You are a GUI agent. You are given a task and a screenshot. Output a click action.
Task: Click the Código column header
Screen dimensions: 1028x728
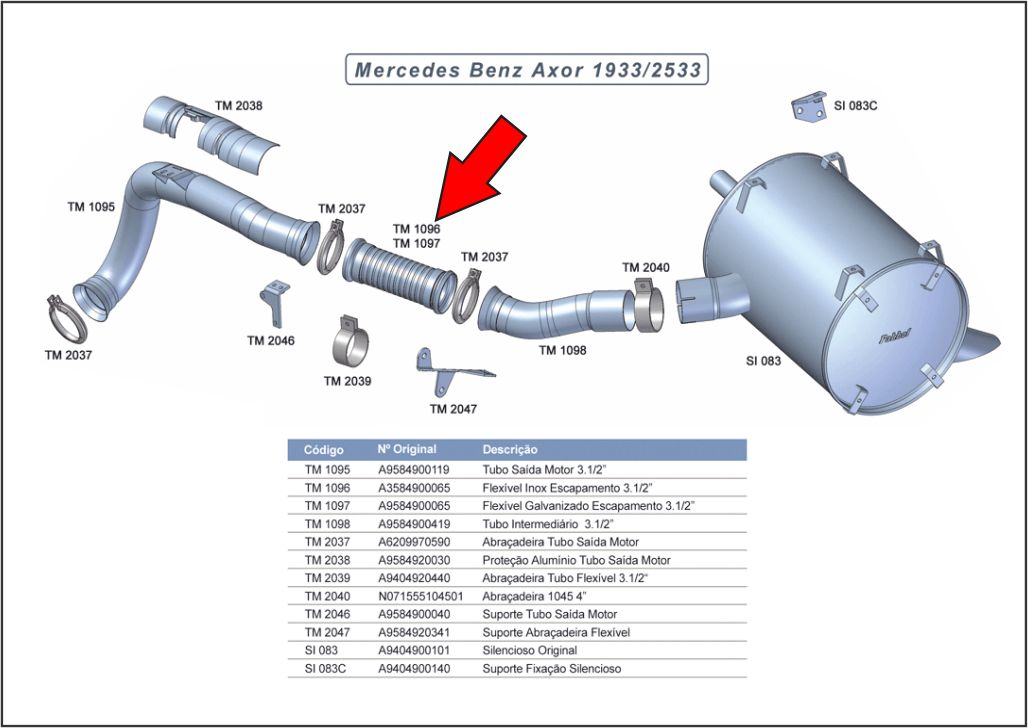point(324,450)
